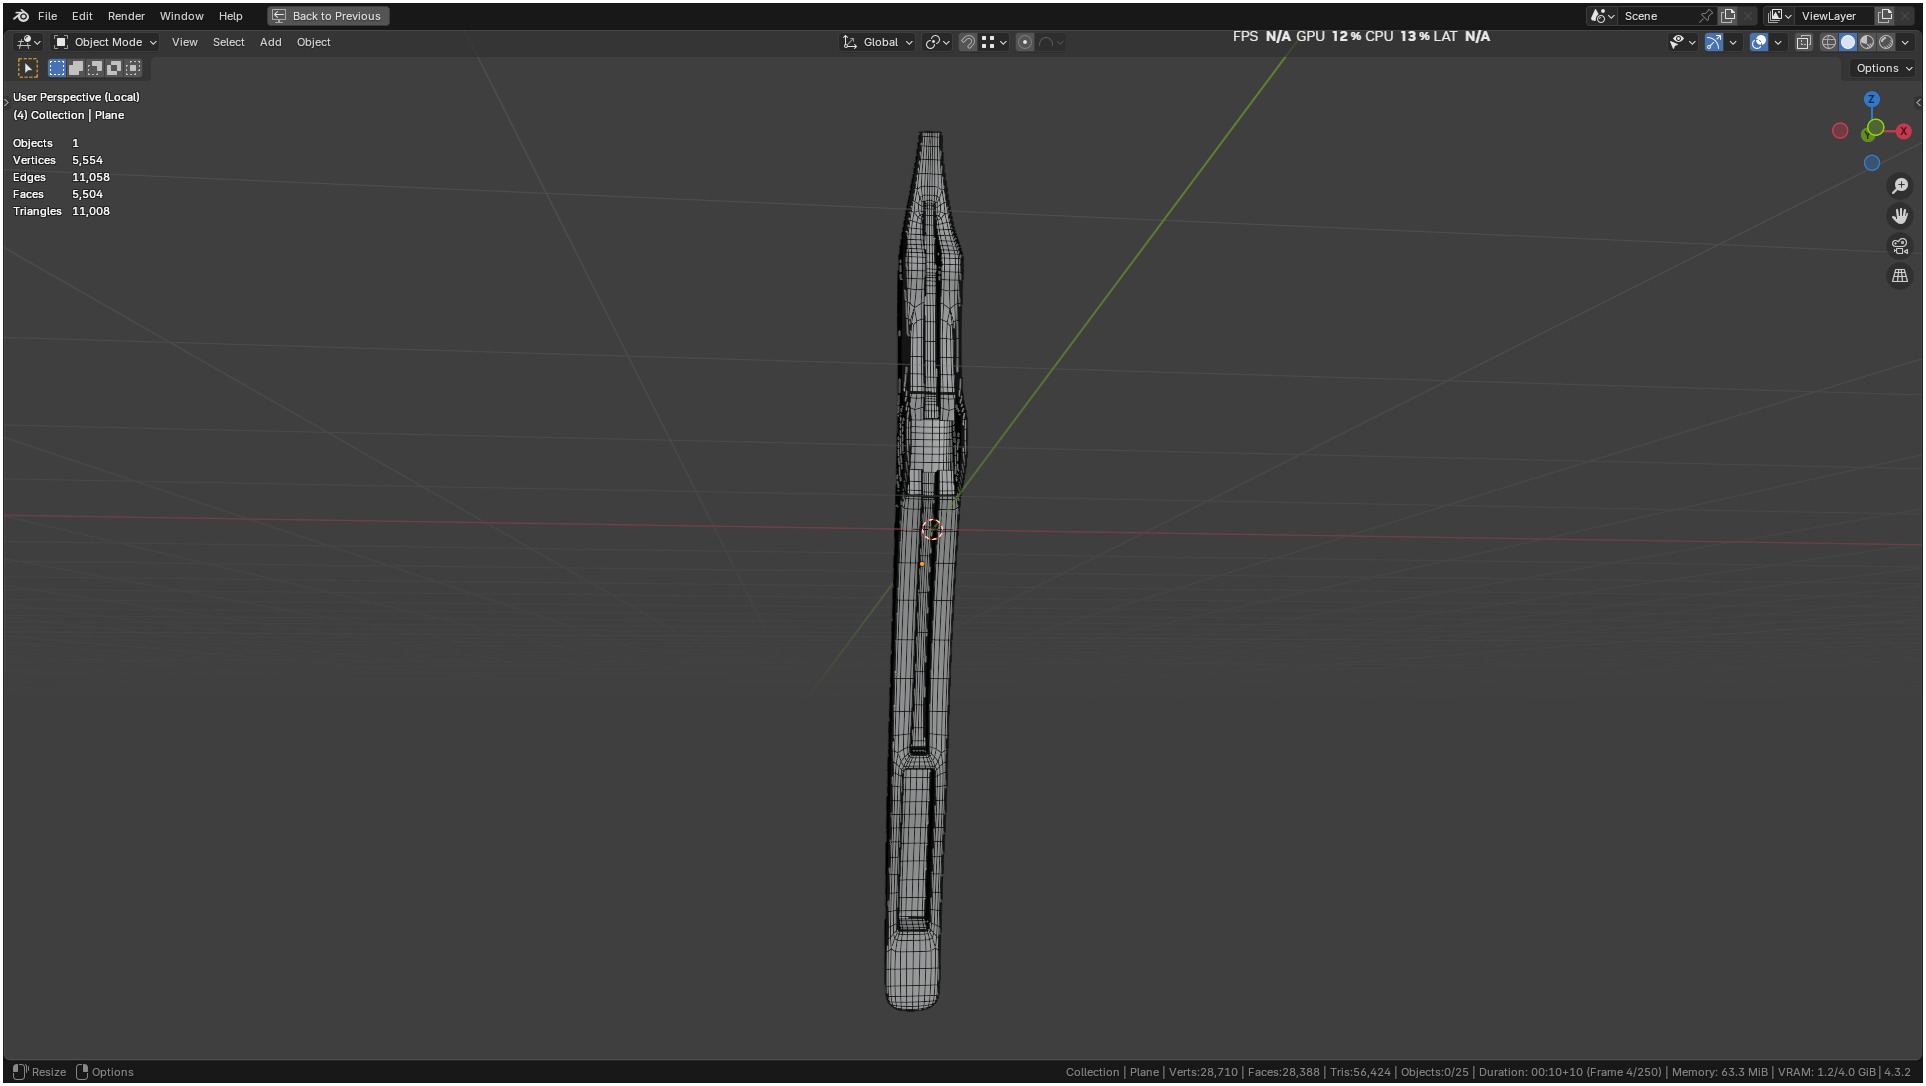Open the viewport Select menu

click(228, 42)
